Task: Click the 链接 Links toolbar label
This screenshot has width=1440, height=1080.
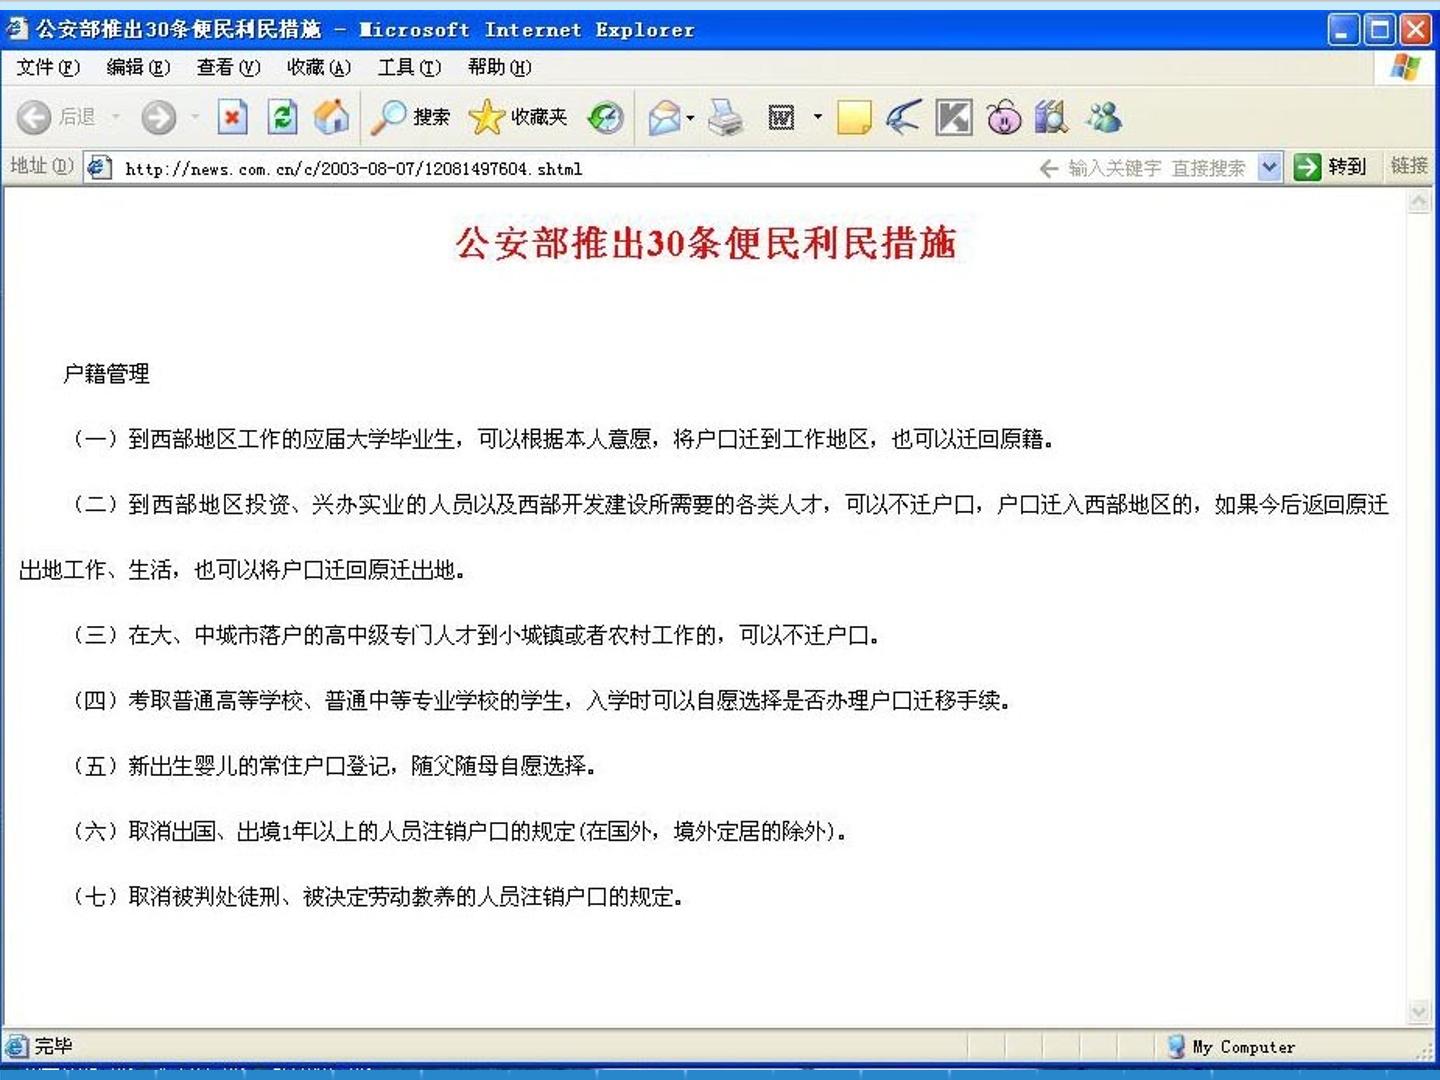Action: [x=1409, y=166]
